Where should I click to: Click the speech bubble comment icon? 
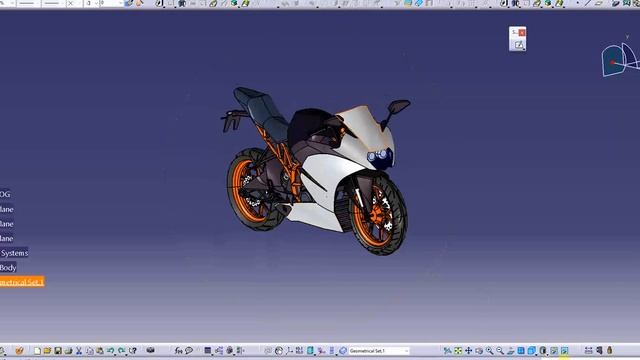tap(189, 351)
